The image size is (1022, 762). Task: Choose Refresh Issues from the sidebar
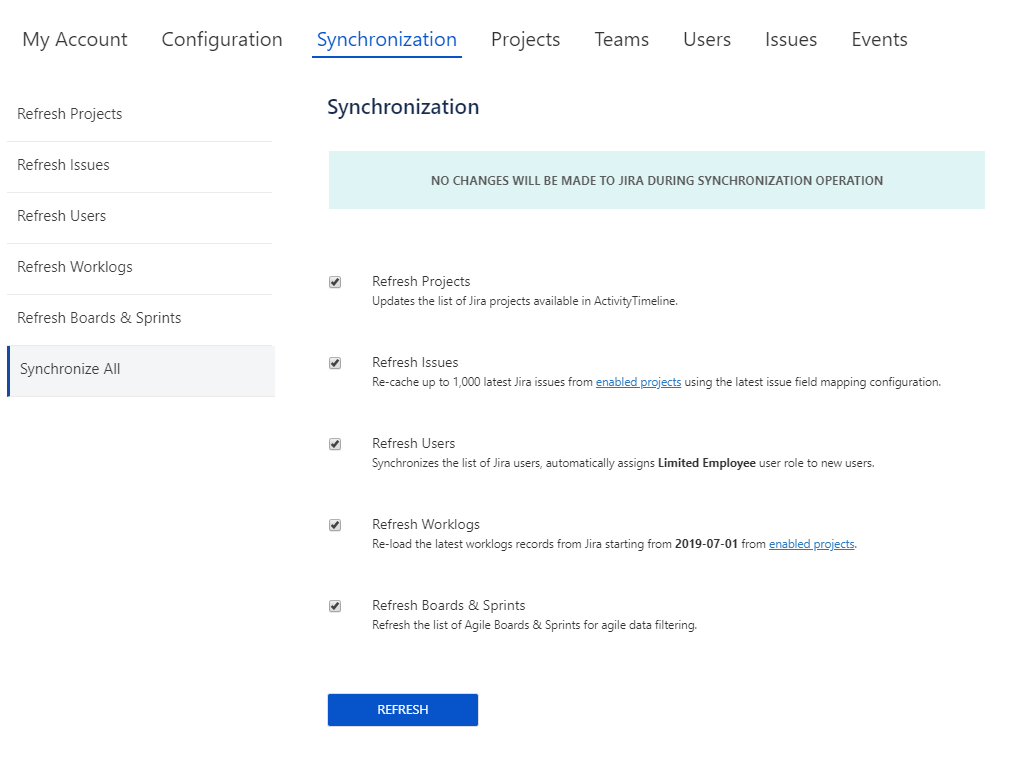click(x=64, y=165)
